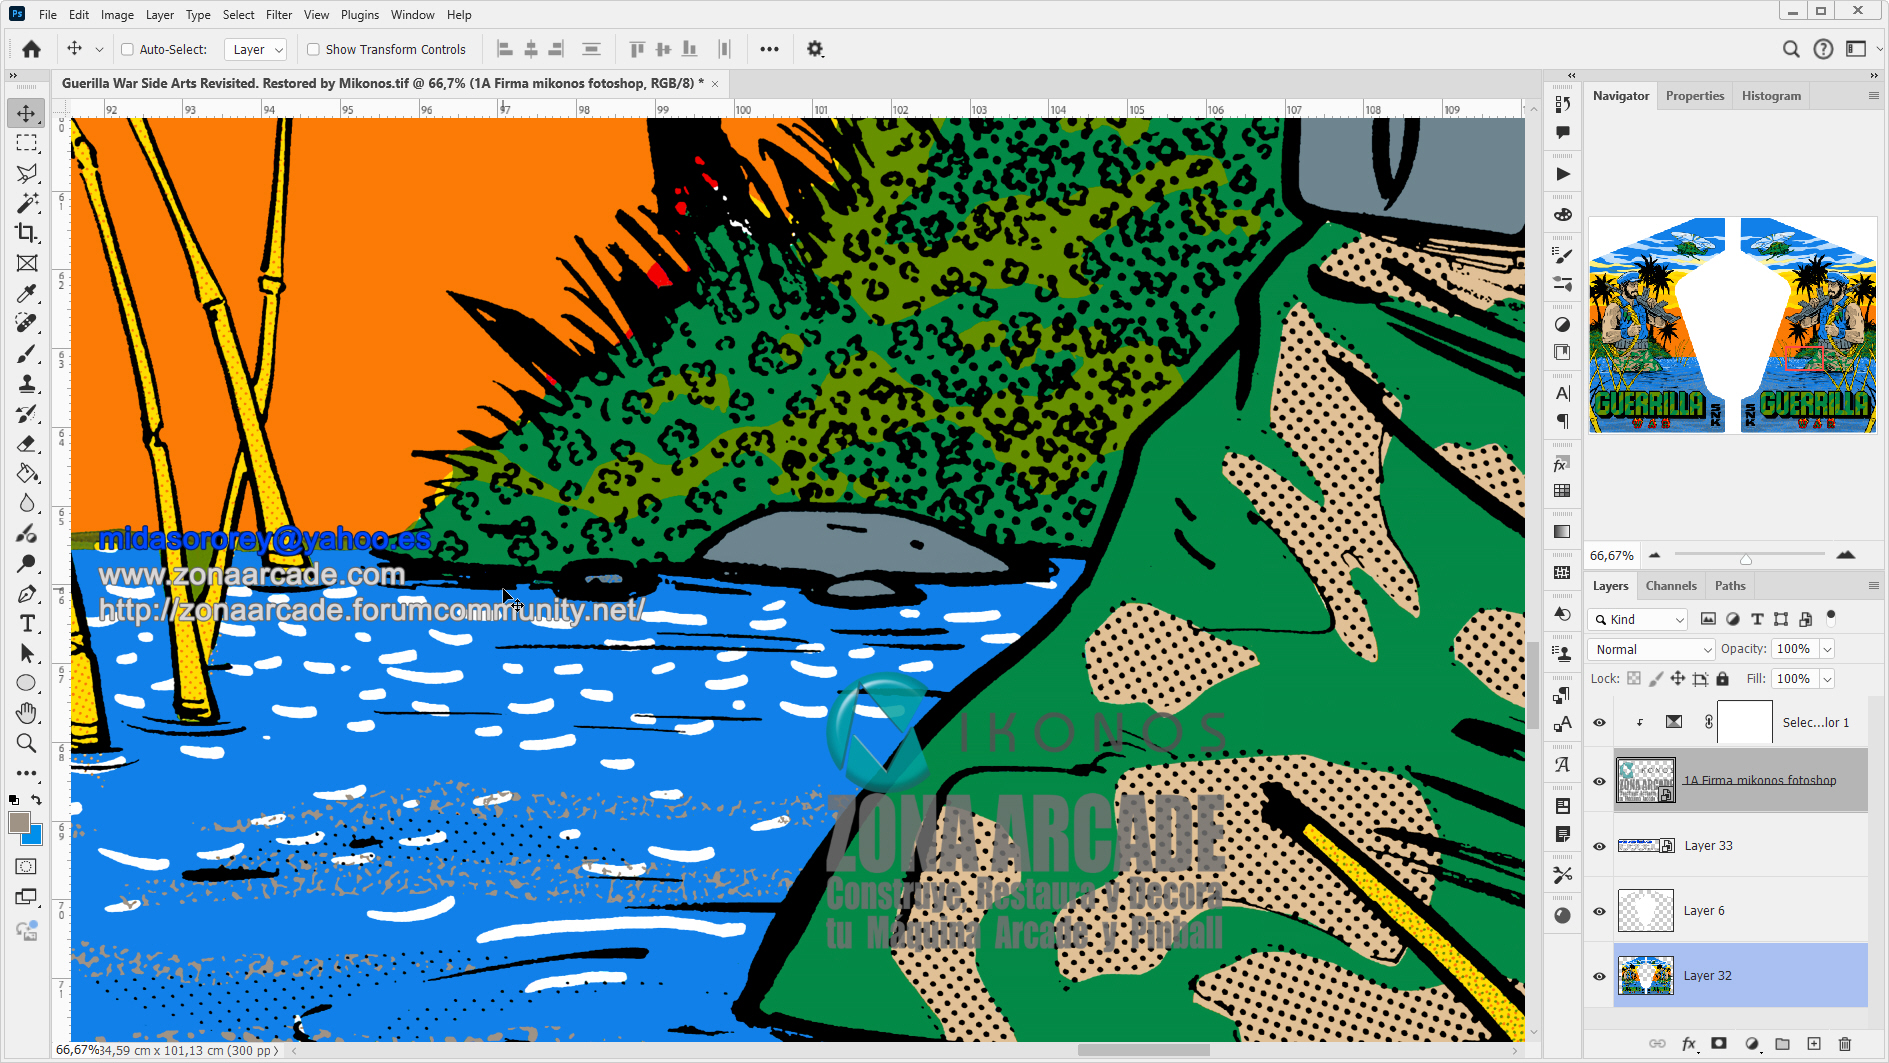Open the Image menu
Screen dimensions: 1889x1063
click(117, 15)
